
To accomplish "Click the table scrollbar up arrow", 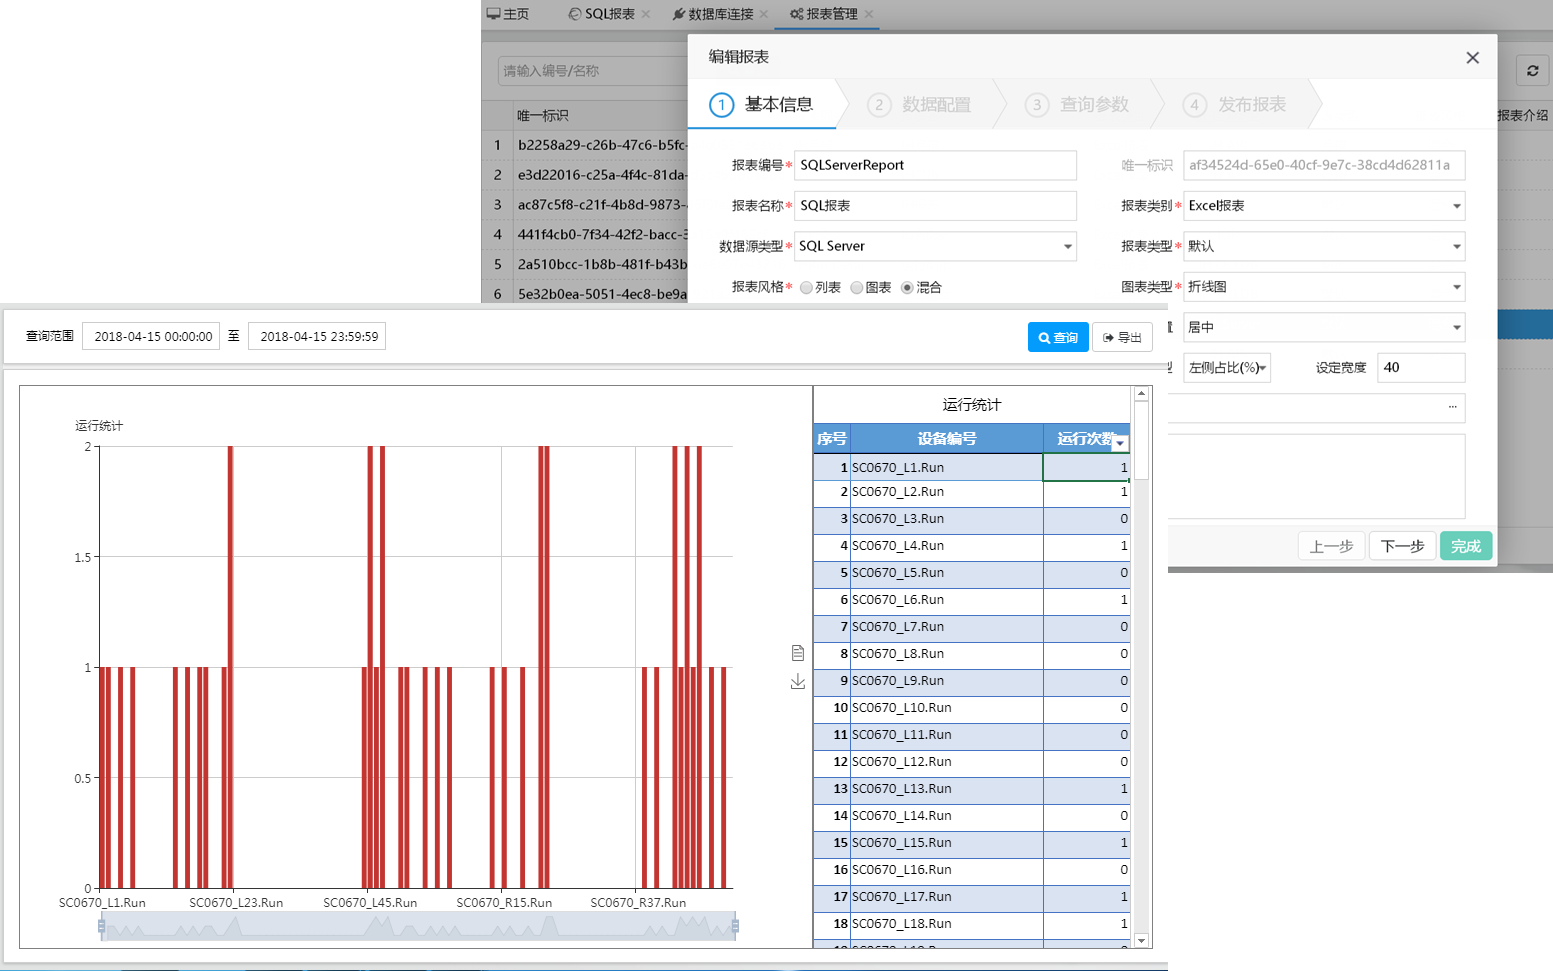I will (1141, 394).
